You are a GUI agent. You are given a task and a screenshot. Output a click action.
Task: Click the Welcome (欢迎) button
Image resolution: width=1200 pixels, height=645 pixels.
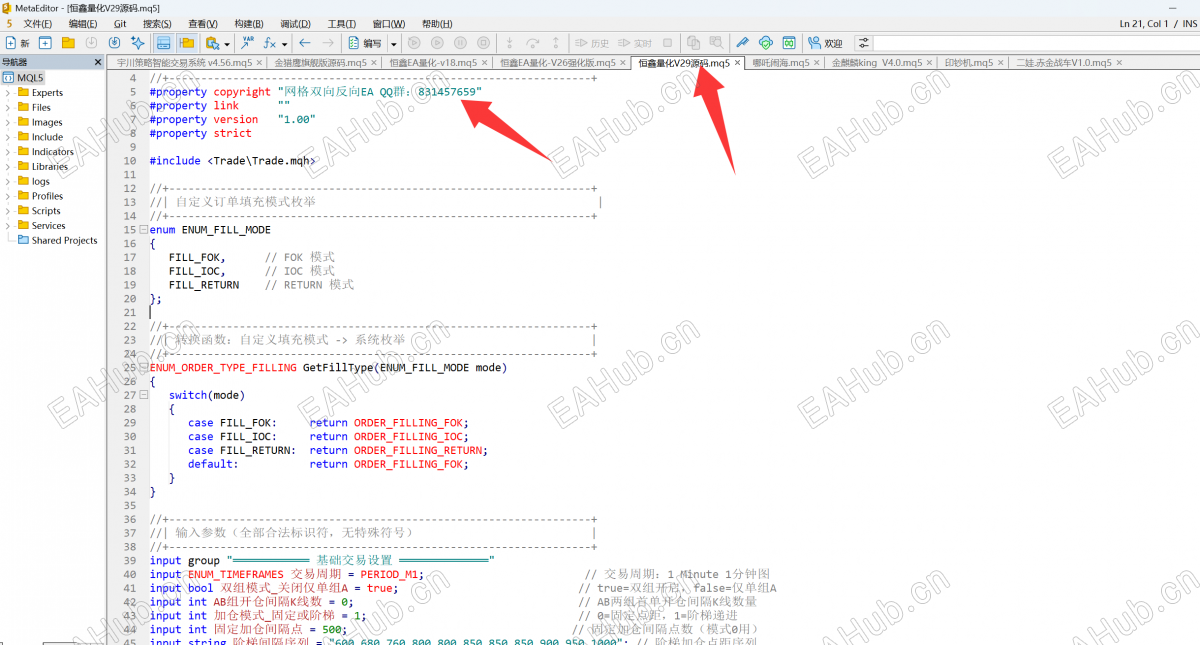click(x=825, y=43)
